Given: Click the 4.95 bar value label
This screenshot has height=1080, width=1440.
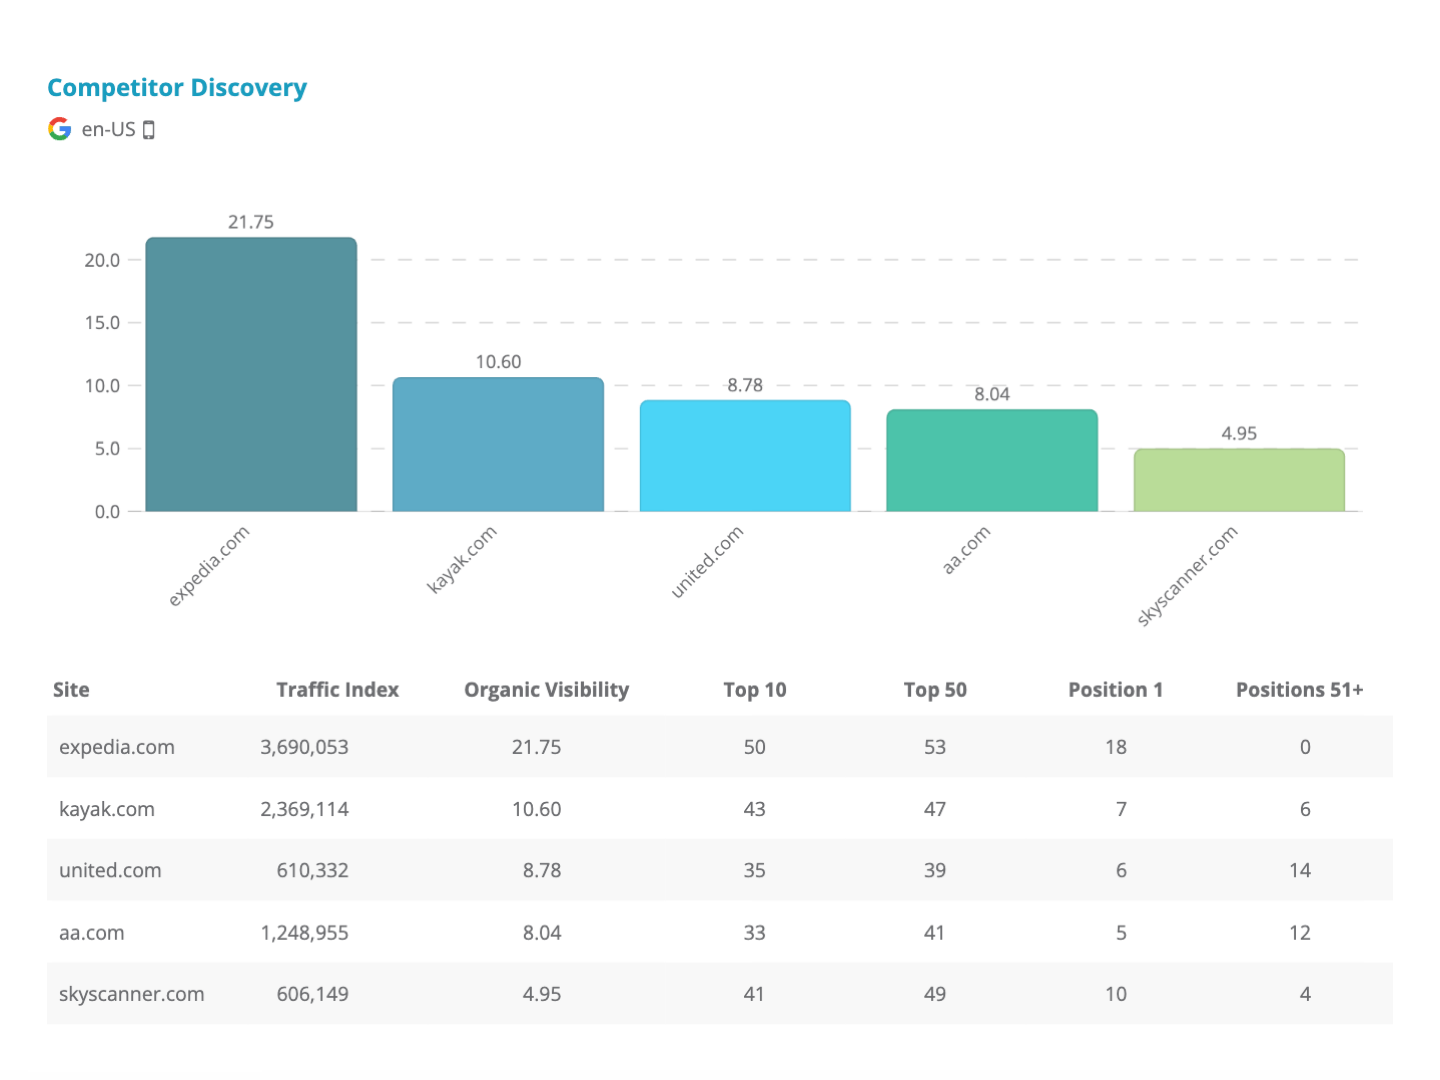Looking at the screenshot, I should click(1239, 433).
